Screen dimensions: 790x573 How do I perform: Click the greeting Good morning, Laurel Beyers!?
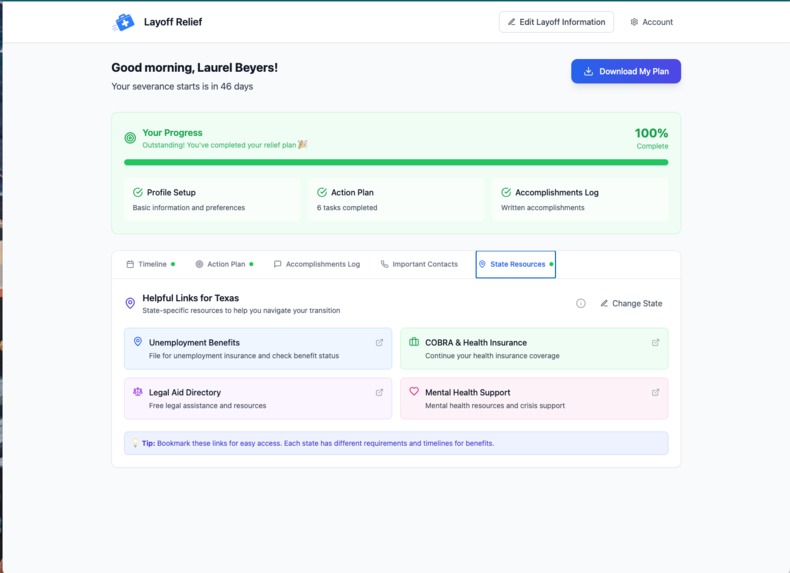coord(194,68)
